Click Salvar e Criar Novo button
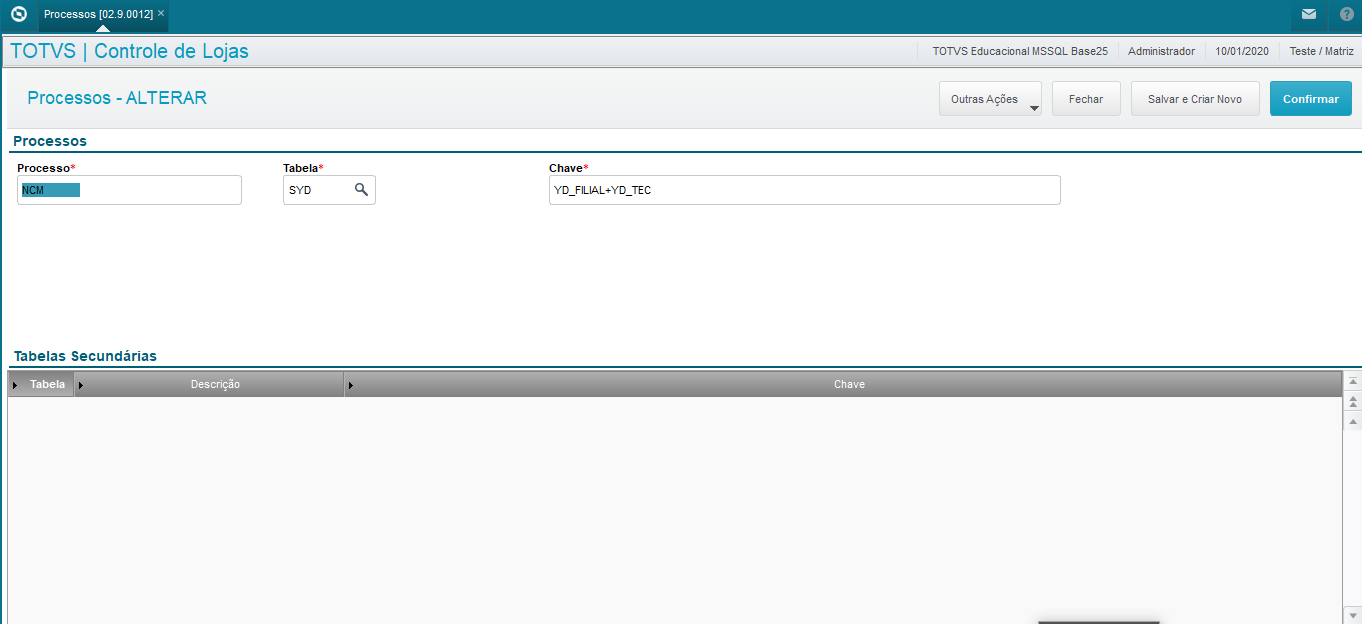Screen dimensions: 1362x624 (x=1195, y=99)
